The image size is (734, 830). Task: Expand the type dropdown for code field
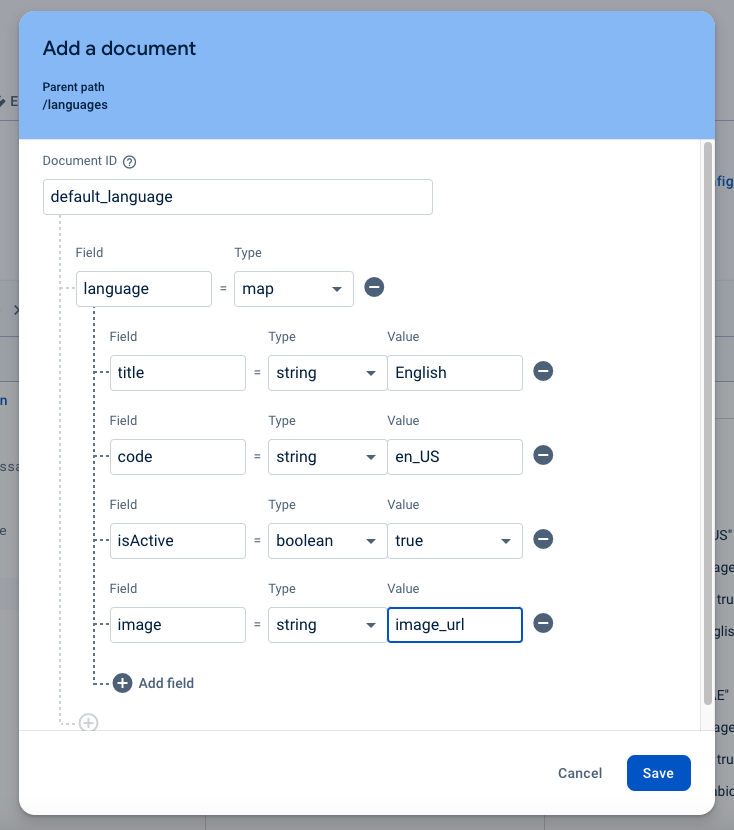(x=327, y=457)
